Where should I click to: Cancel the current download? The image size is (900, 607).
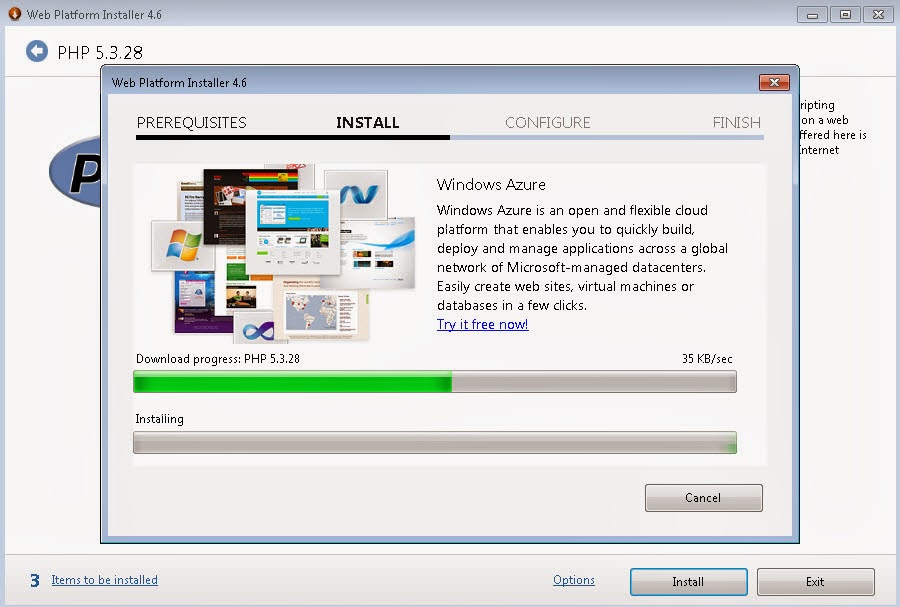coord(703,497)
